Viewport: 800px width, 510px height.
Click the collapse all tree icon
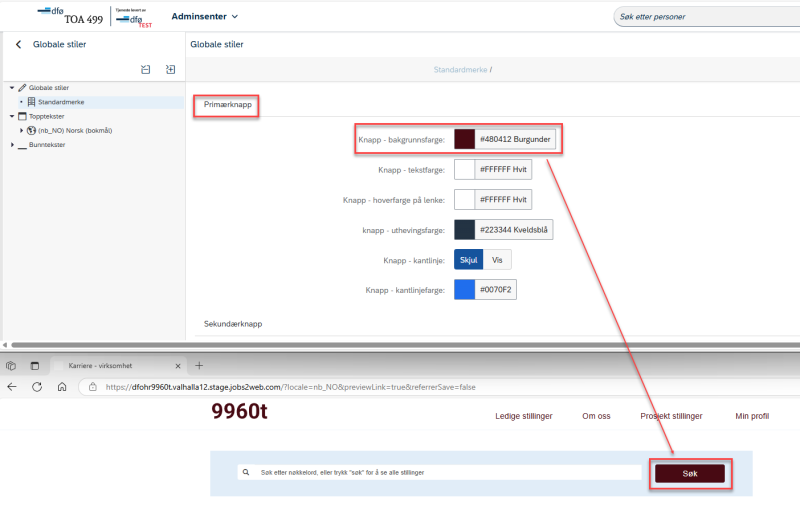click(x=145, y=69)
